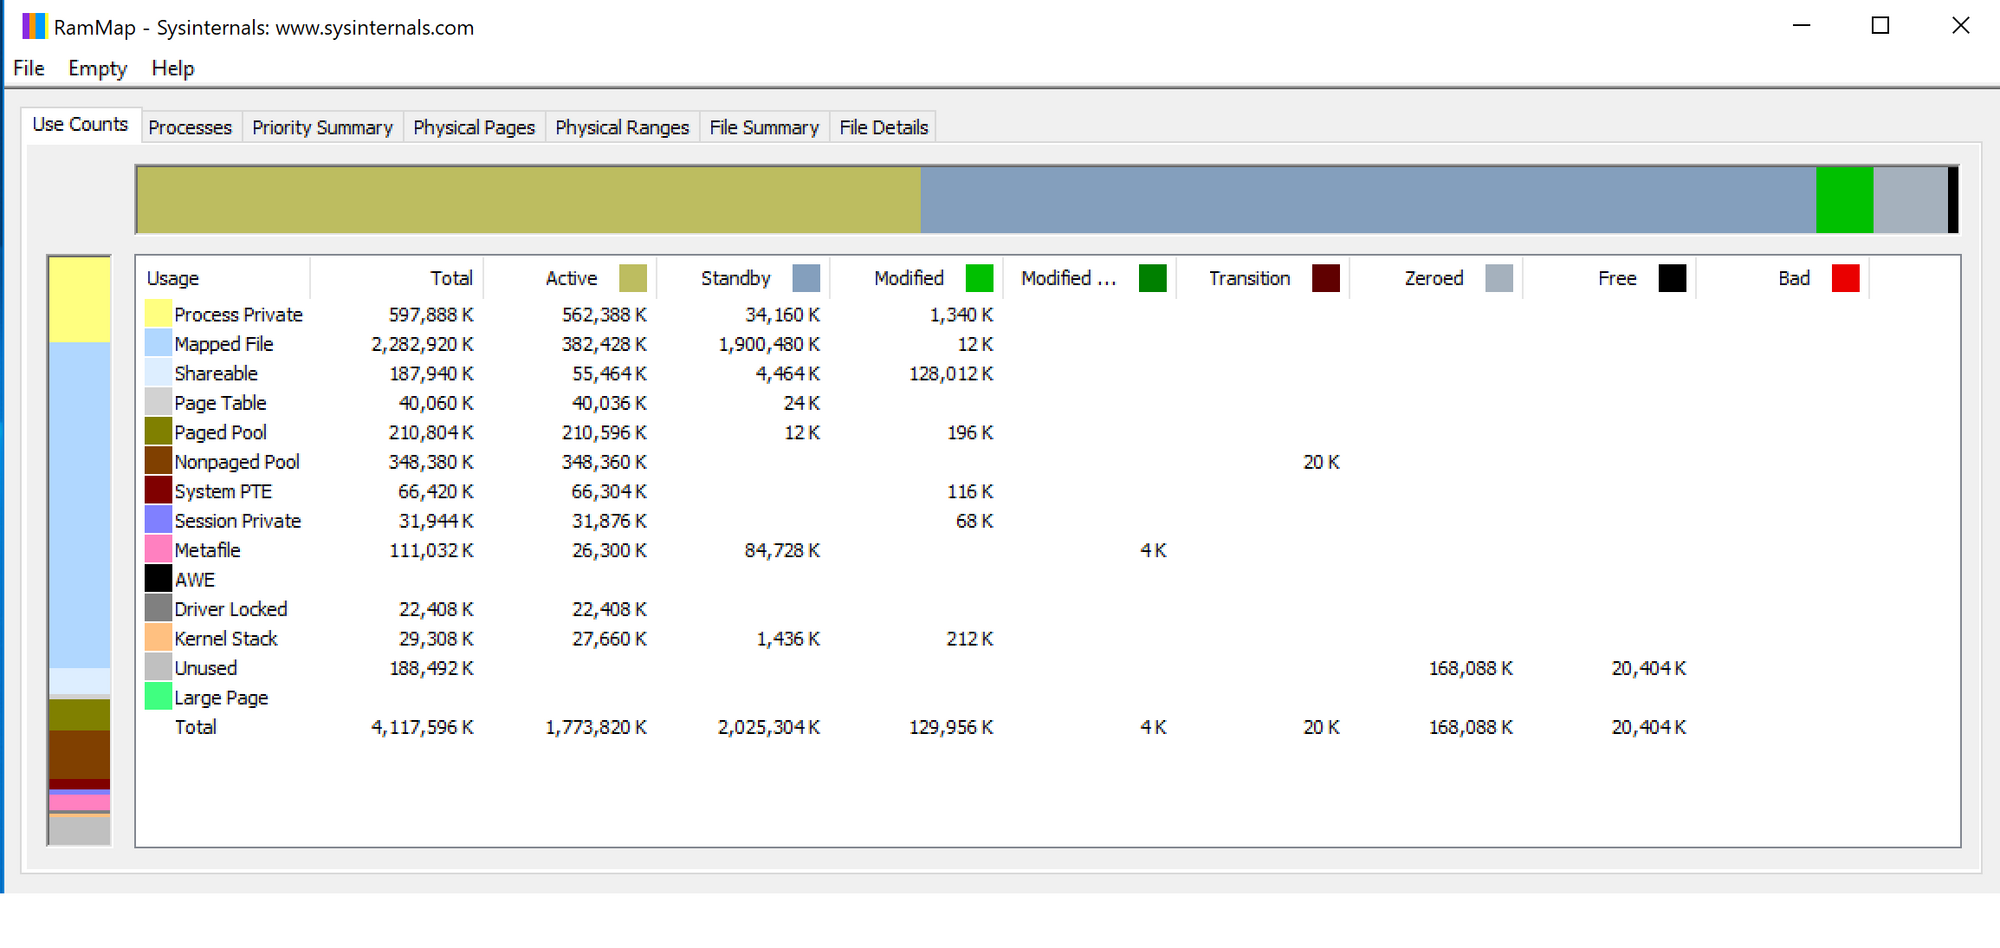Click the Active column color swatch
Viewport: 2000px width, 948px height.
click(632, 278)
